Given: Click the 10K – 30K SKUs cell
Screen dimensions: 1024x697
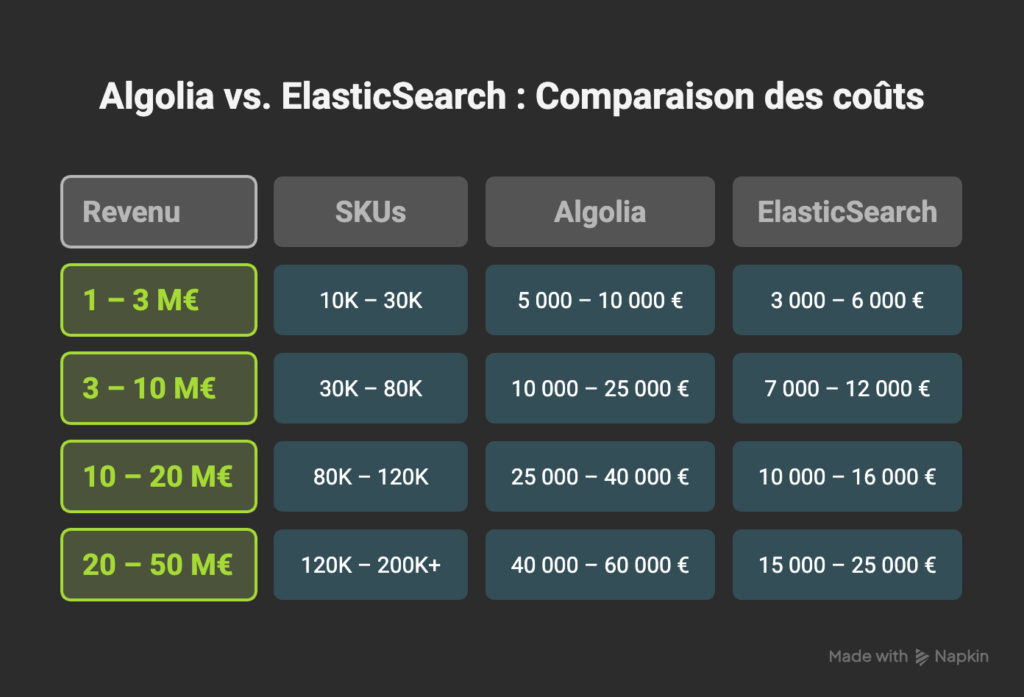Looking at the screenshot, I should [x=370, y=300].
